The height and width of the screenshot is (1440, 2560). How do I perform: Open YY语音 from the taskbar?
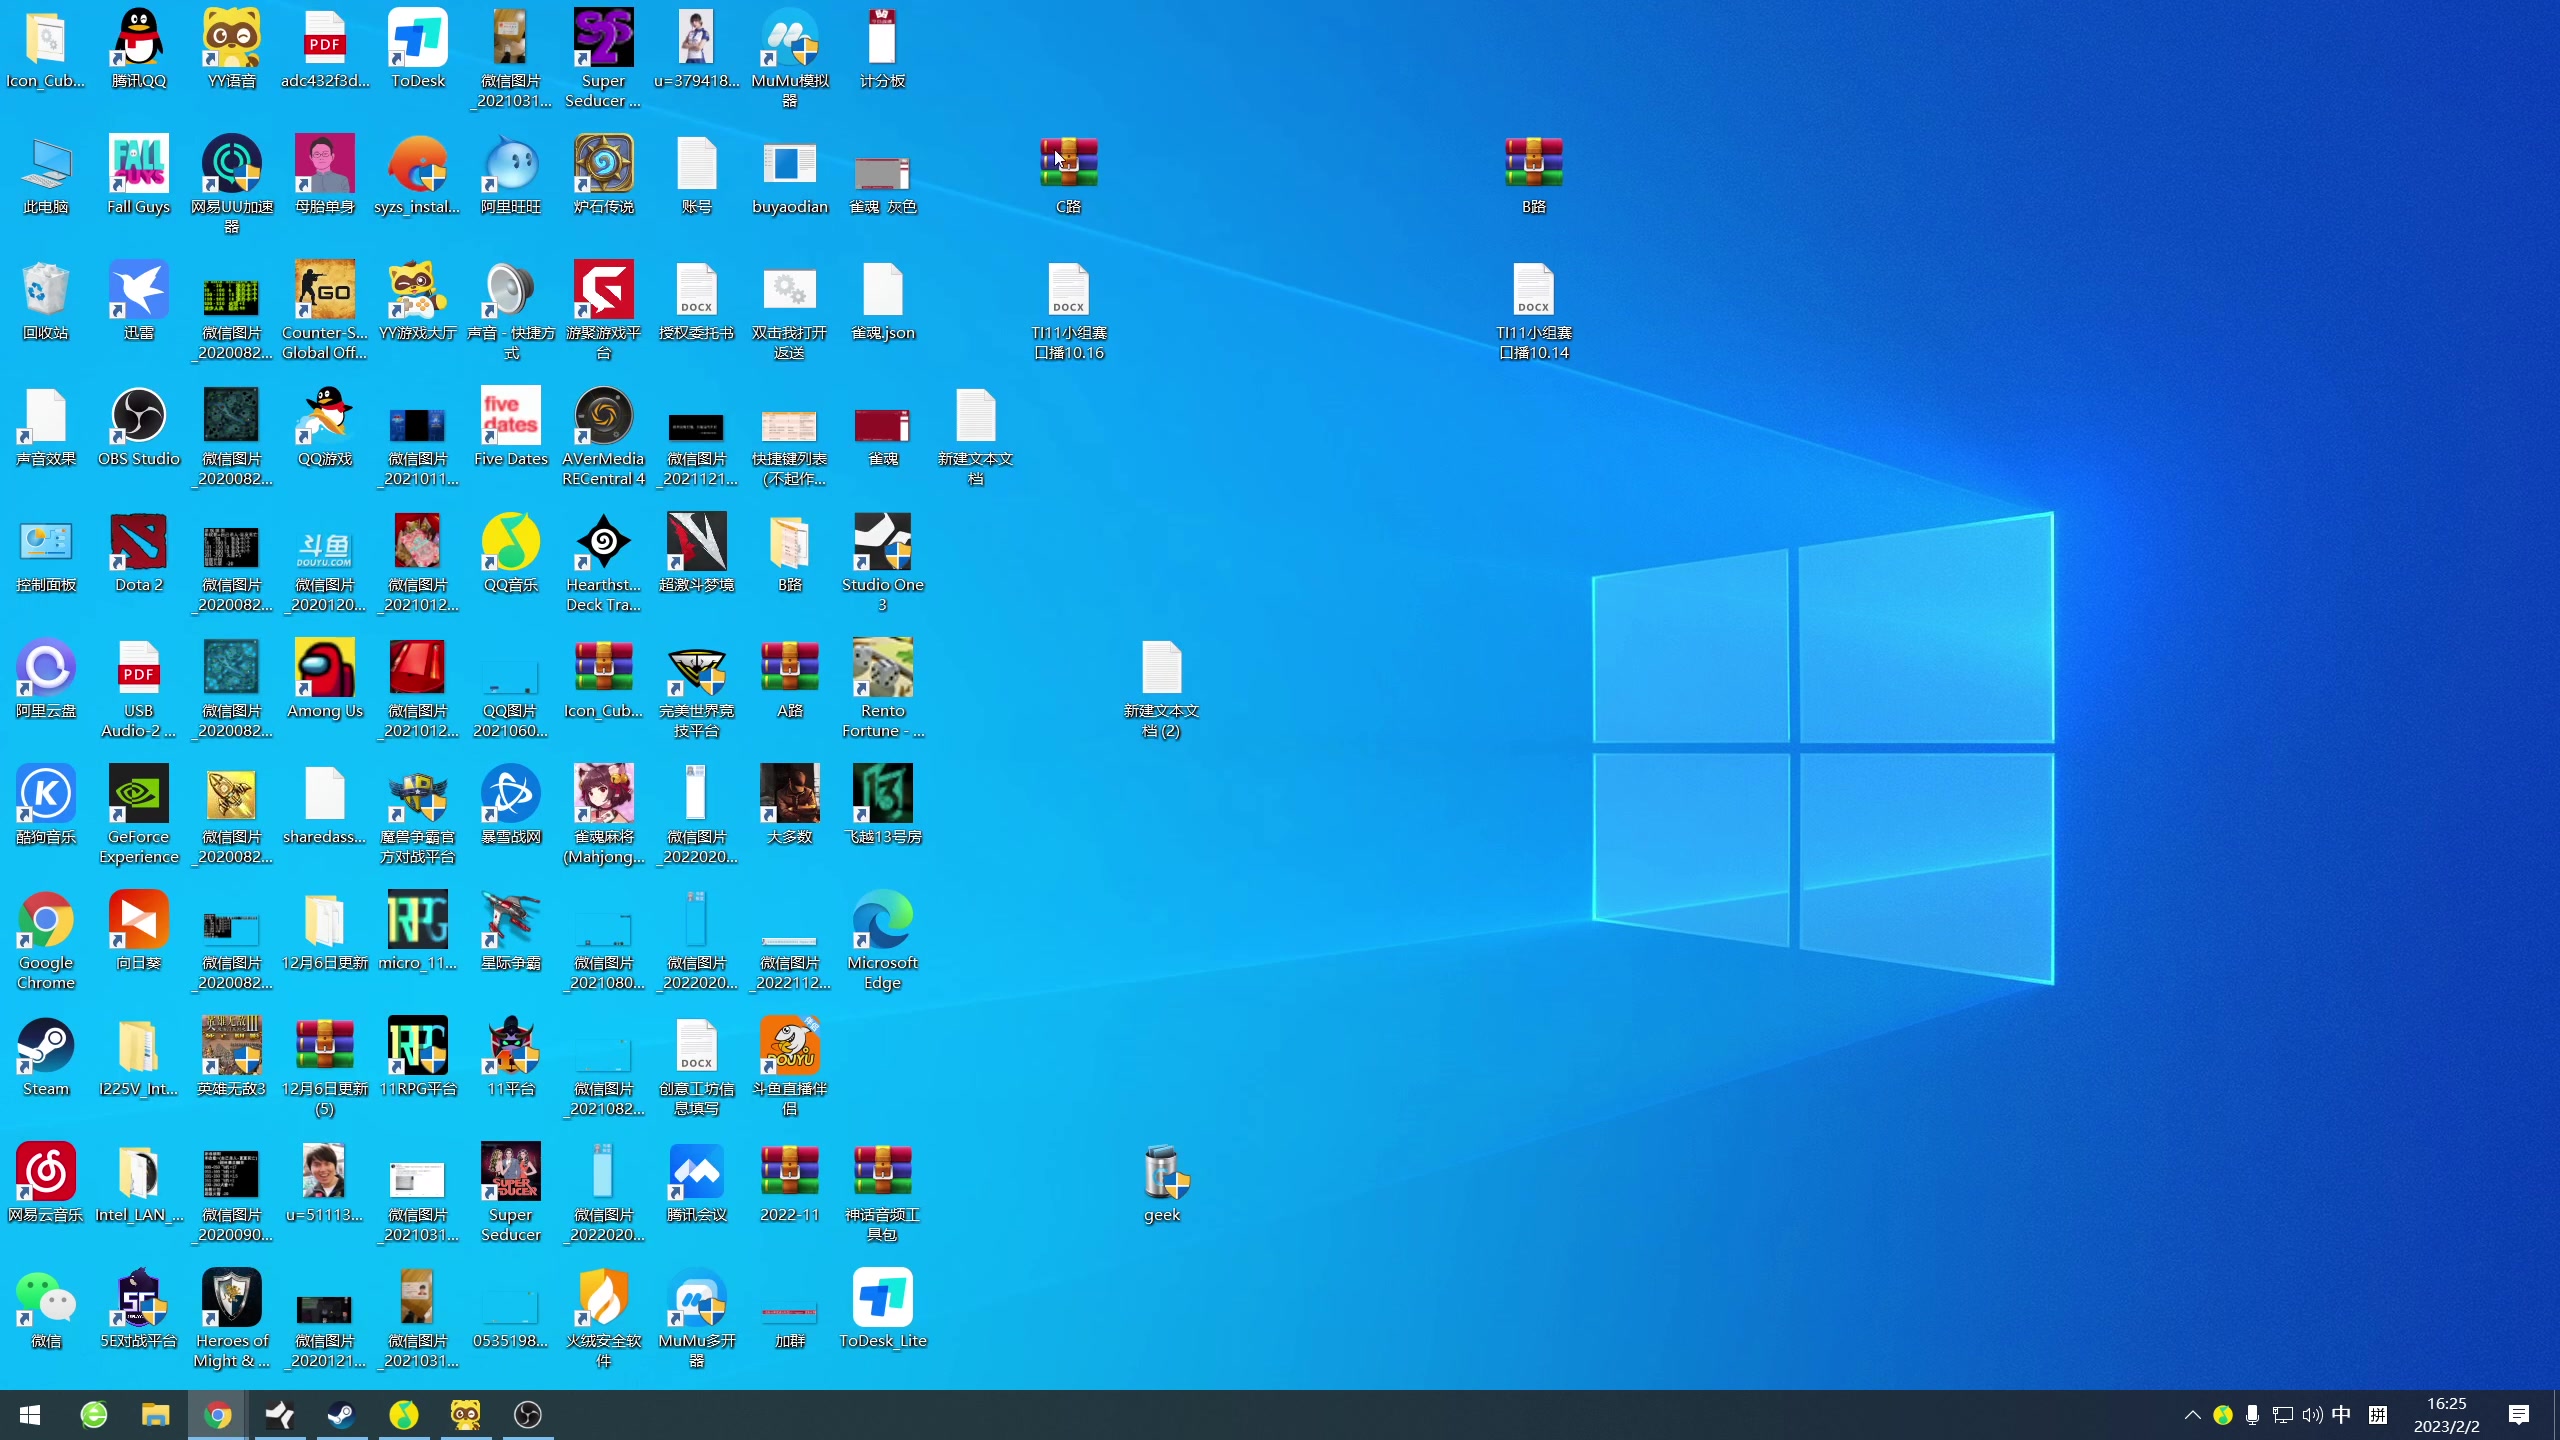(465, 1415)
